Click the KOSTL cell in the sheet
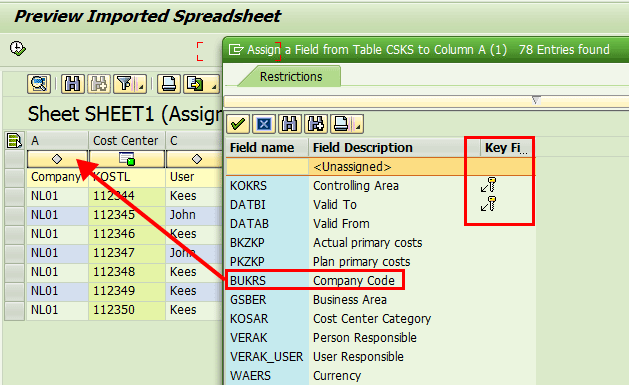629x385 pixels. 127,177
